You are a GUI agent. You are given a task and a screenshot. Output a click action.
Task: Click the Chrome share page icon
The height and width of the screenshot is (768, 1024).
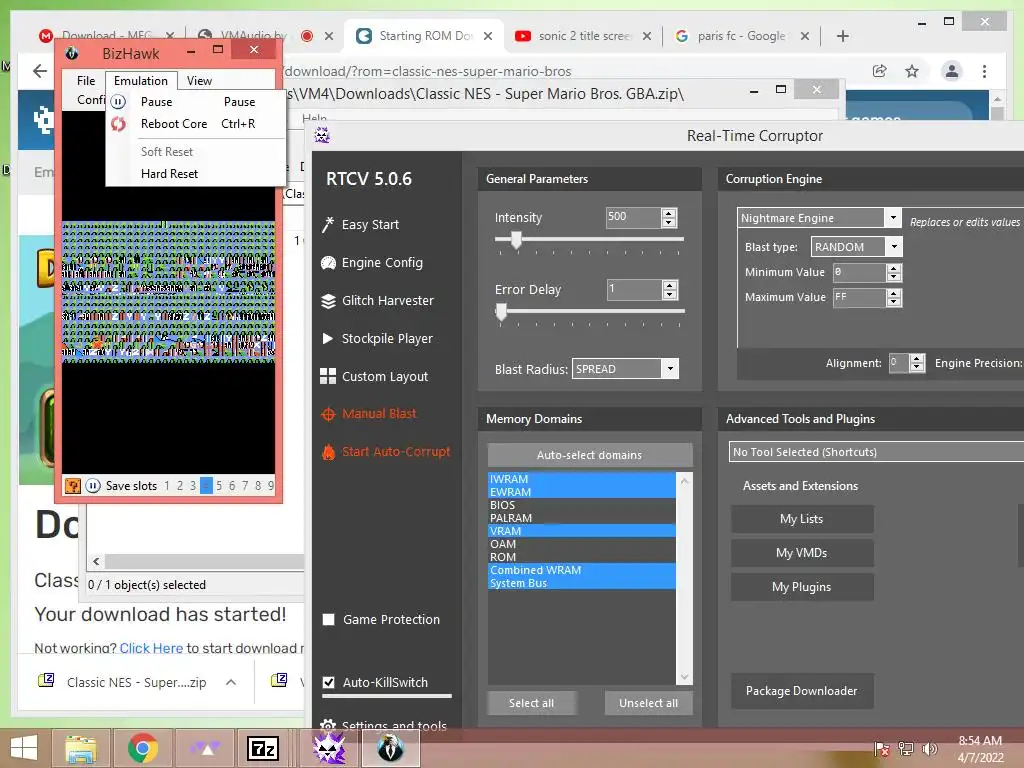point(880,71)
